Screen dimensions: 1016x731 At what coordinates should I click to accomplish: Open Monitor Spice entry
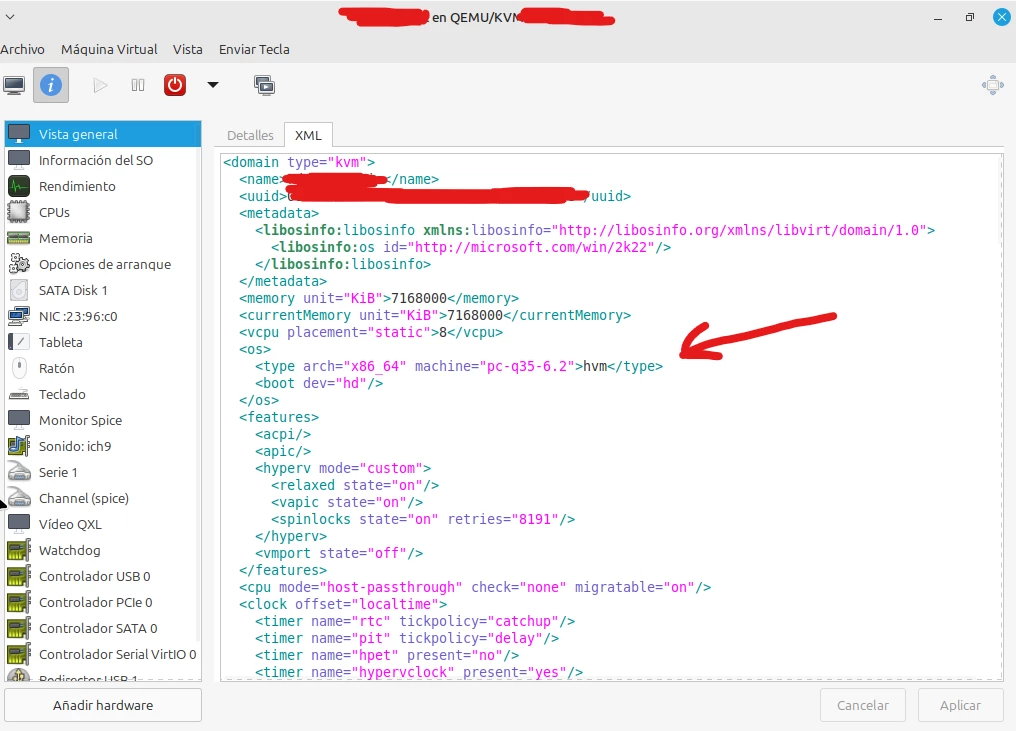(x=103, y=420)
